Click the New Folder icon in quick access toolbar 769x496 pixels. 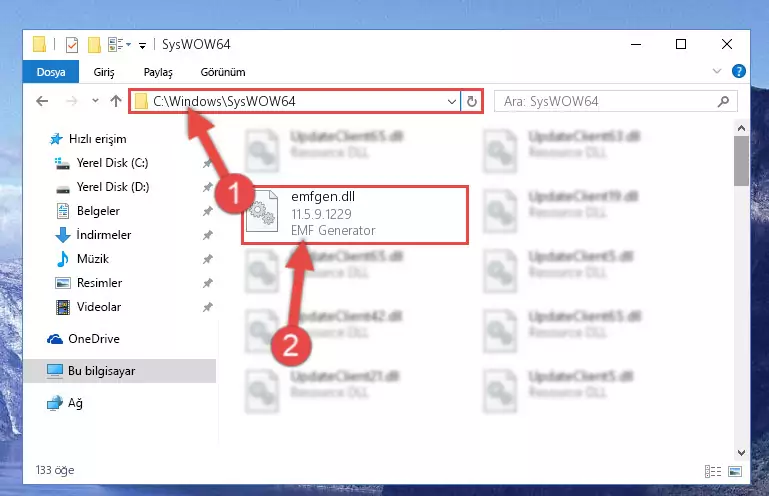tap(94, 45)
